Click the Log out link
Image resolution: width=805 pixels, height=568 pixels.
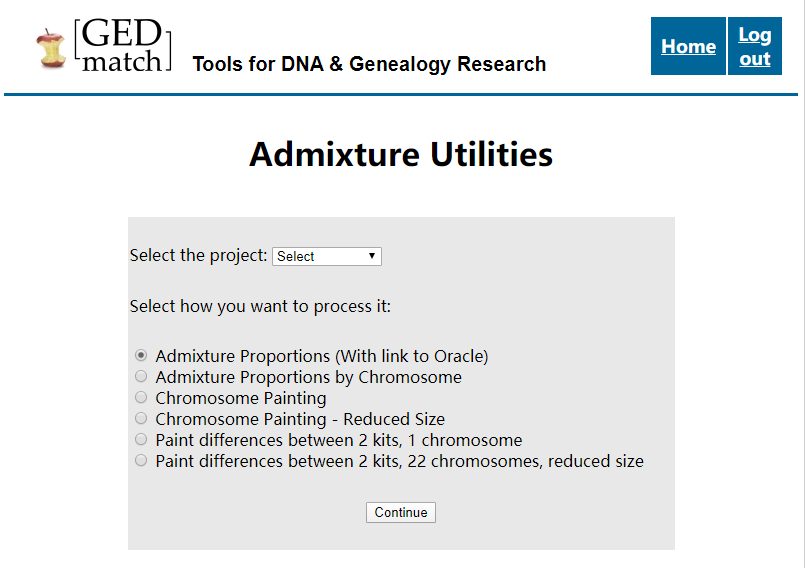(755, 46)
